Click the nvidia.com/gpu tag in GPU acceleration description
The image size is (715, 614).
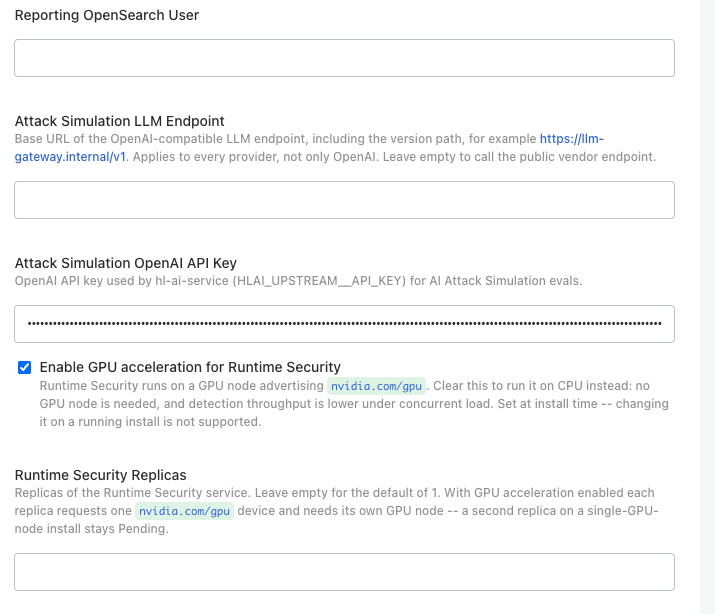coord(376,386)
